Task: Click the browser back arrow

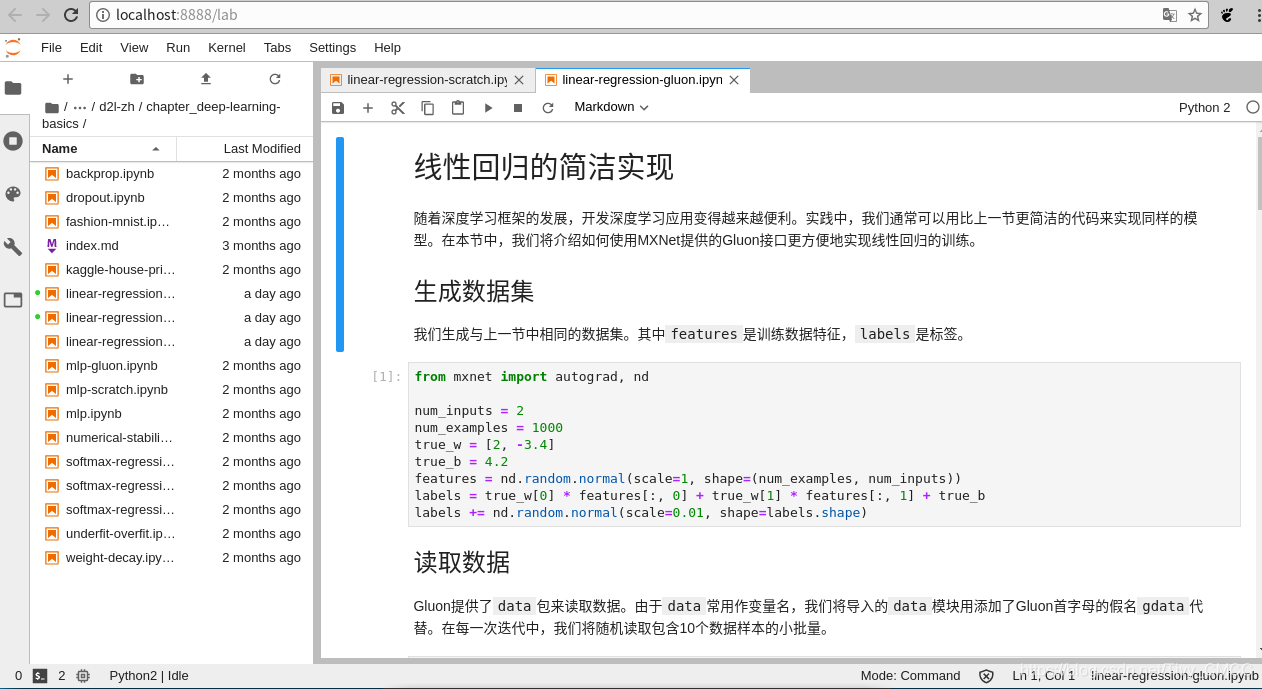Action: (15, 15)
